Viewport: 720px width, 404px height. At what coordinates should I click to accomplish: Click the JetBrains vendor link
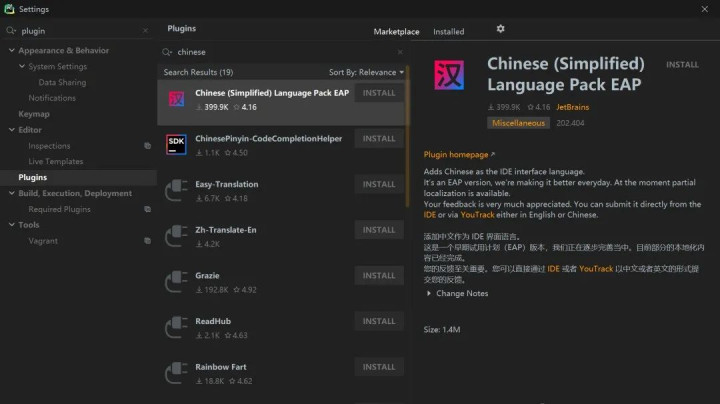pyautogui.click(x=572, y=106)
